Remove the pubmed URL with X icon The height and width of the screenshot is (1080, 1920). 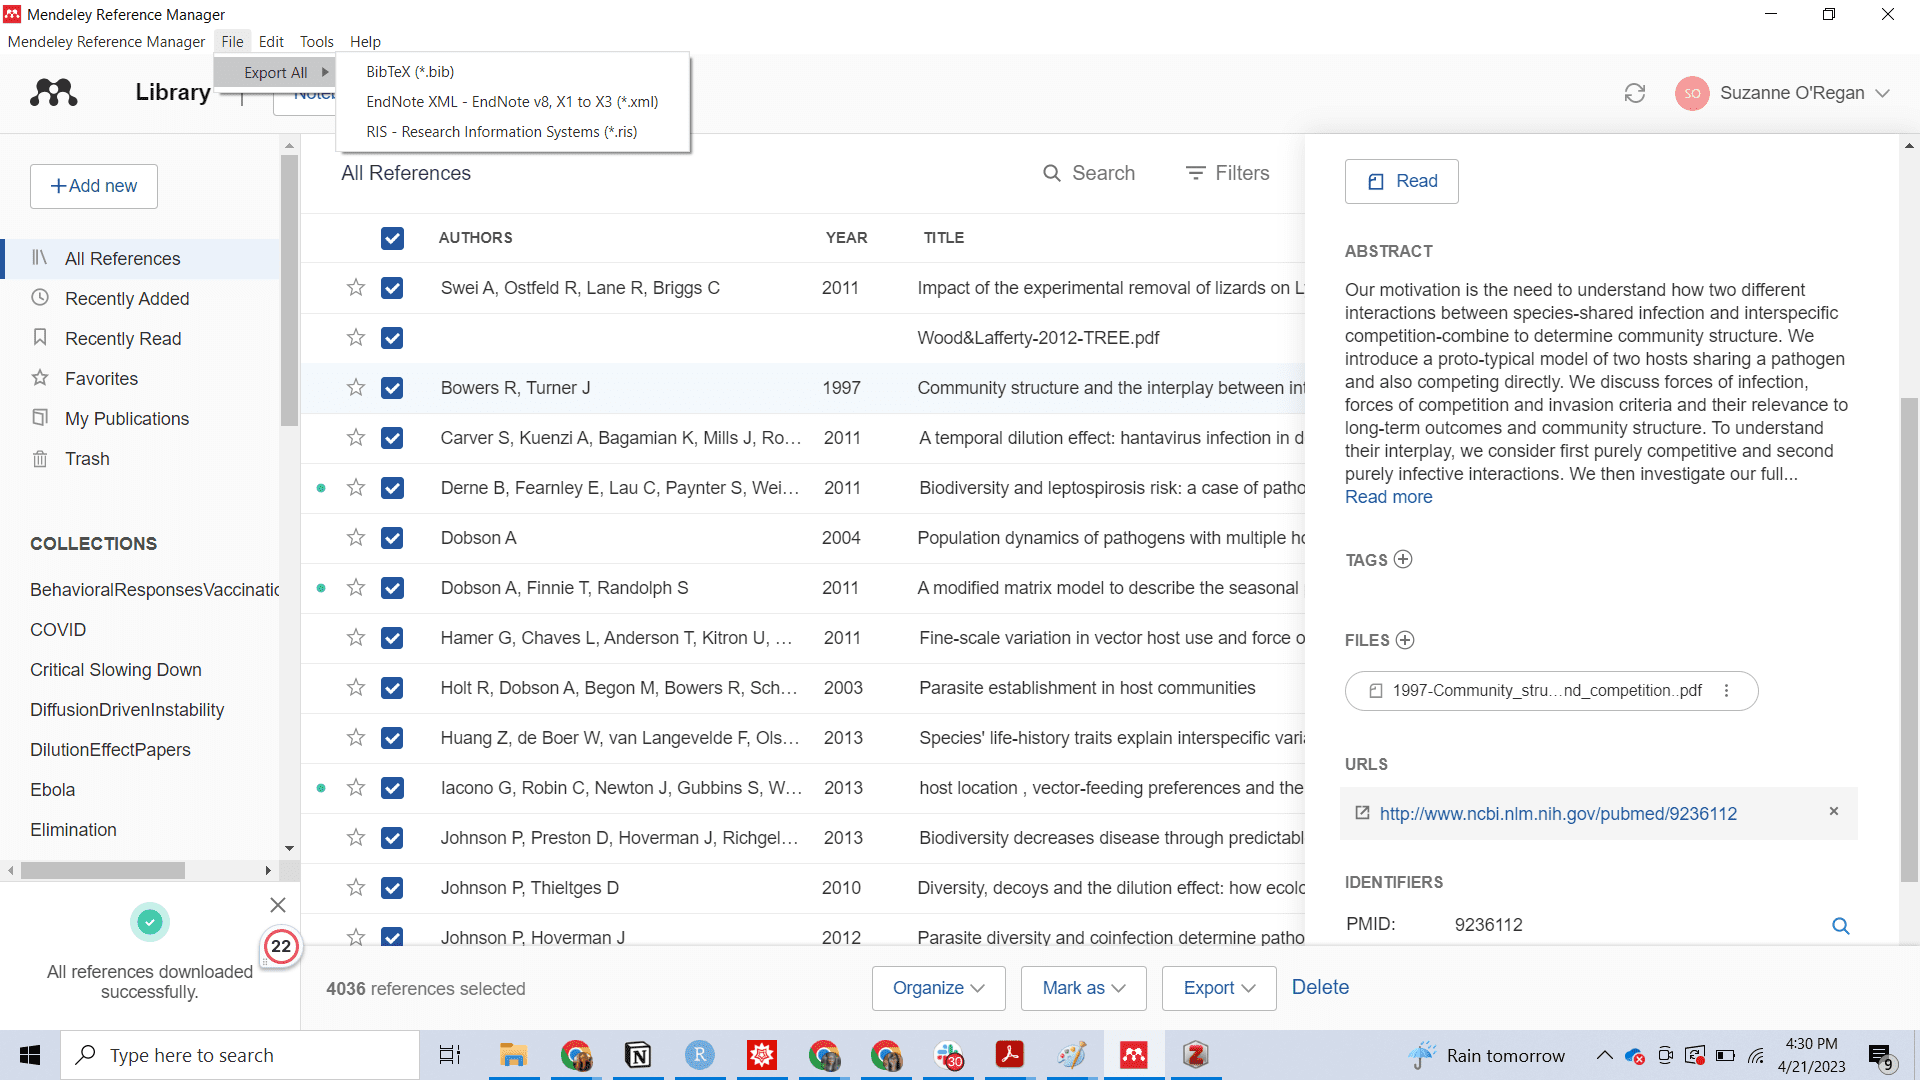pos(1834,812)
